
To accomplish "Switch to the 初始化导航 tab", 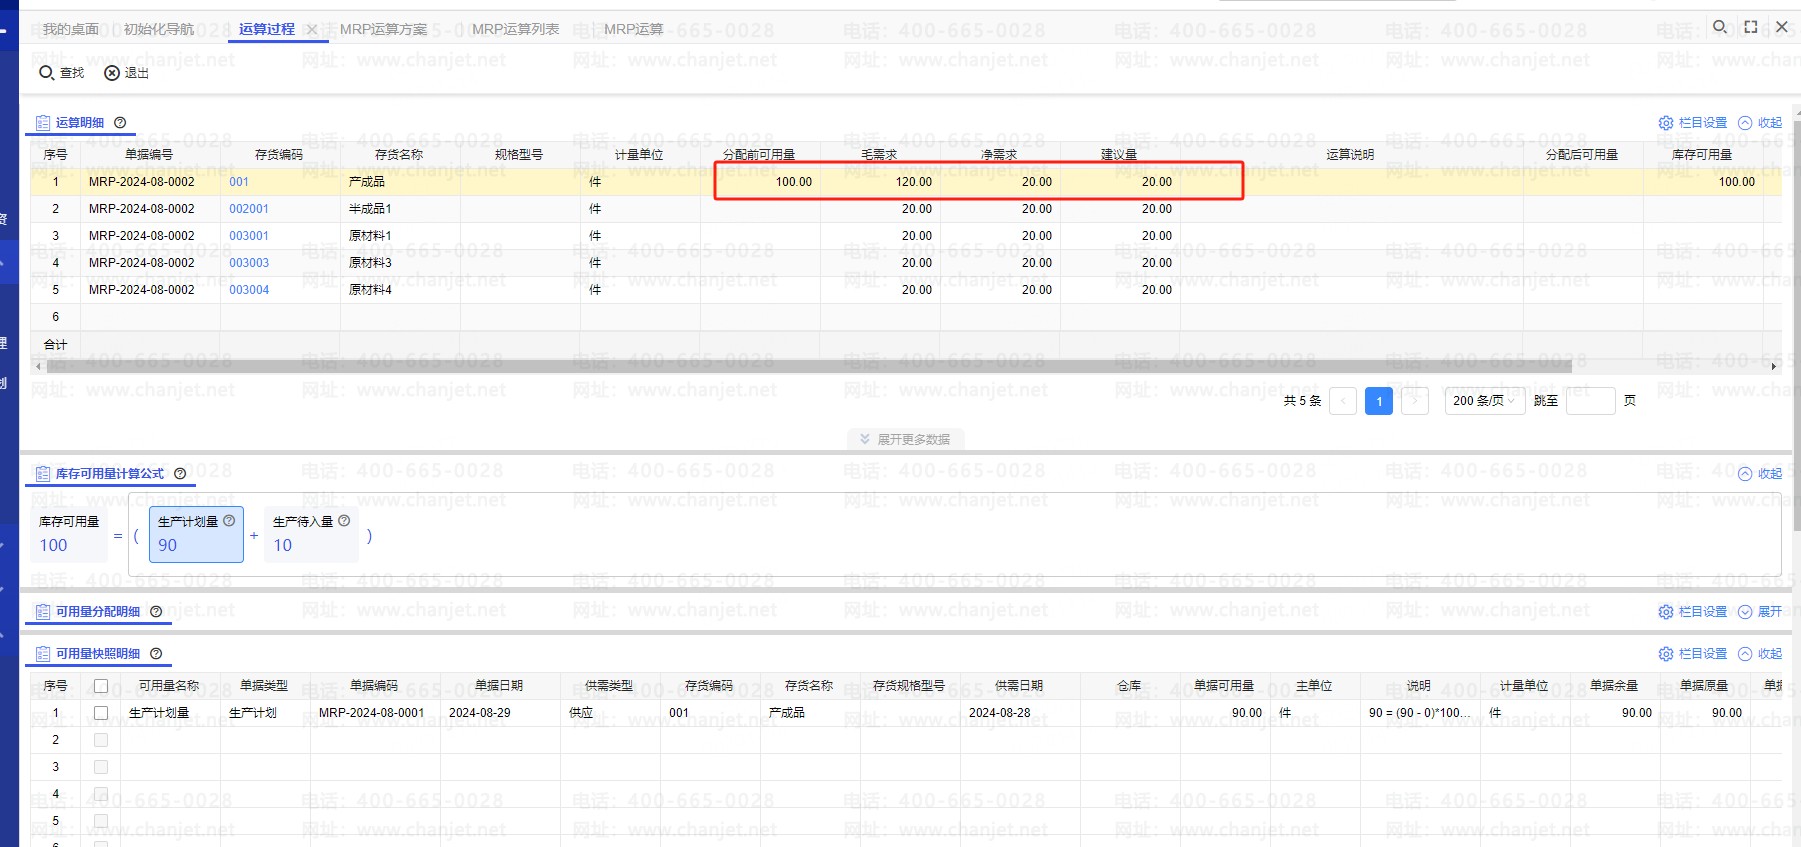I will pos(159,29).
